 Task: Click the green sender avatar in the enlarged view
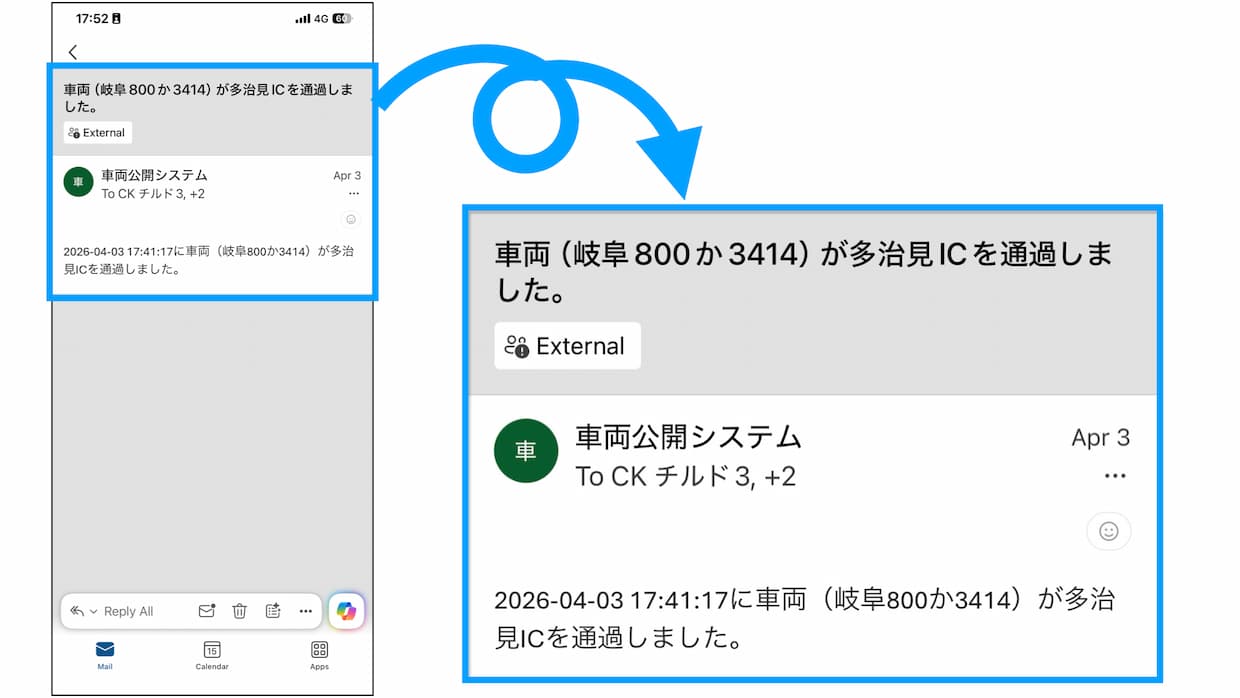pyautogui.click(x=525, y=451)
